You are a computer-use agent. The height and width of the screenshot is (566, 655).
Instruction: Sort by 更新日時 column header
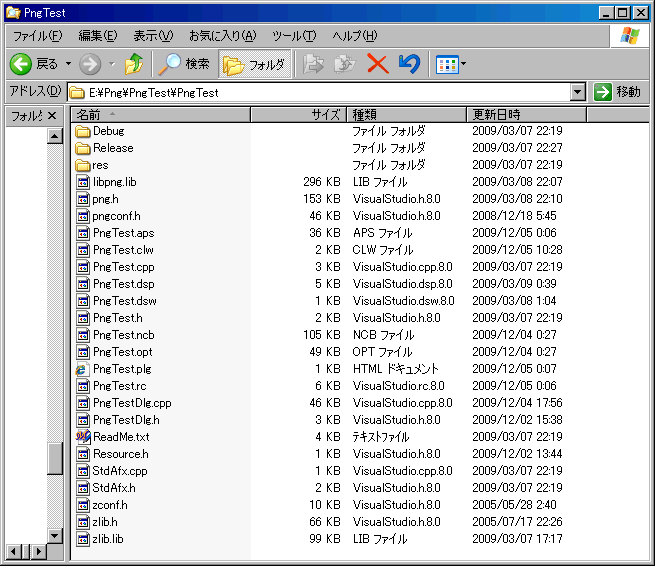526,114
